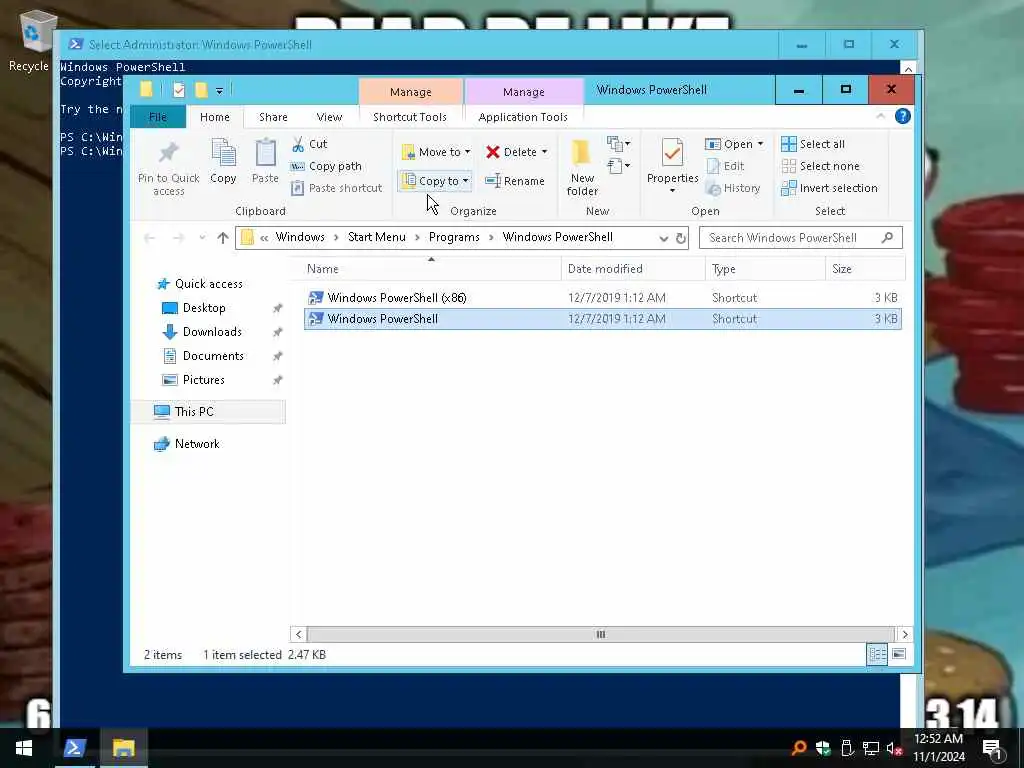Click Start Menu in address breadcrumb
This screenshot has width=1024, height=768.
pyautogui.click(x=377, y=237)
